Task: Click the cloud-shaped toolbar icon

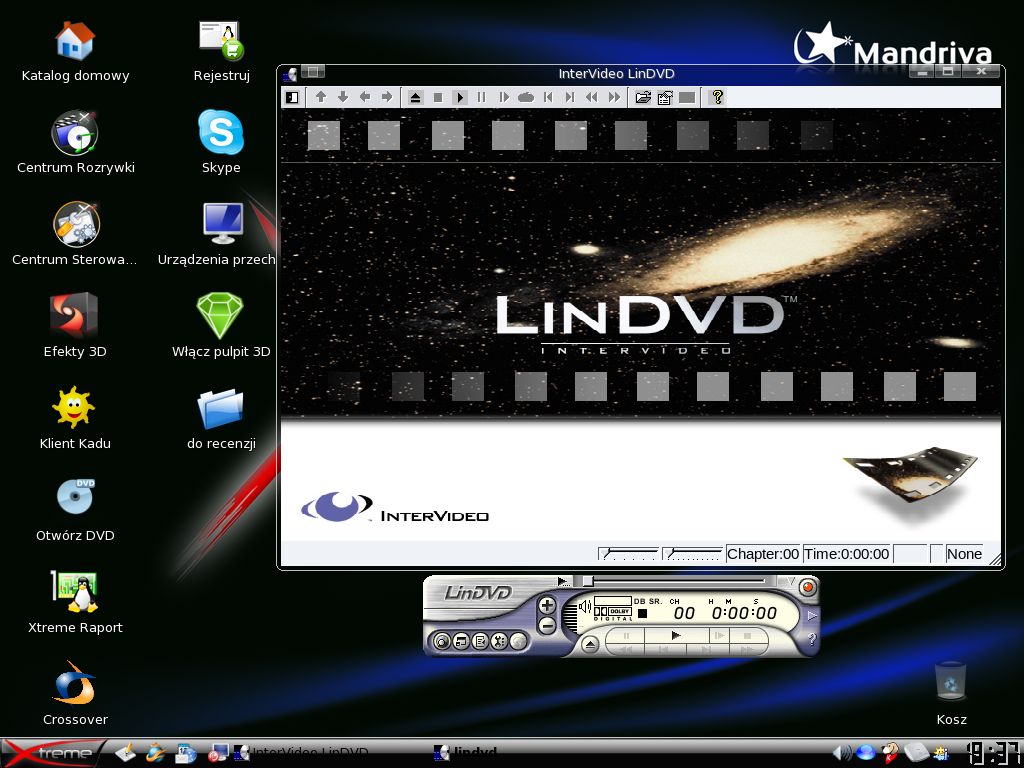Action: (526, 97)
